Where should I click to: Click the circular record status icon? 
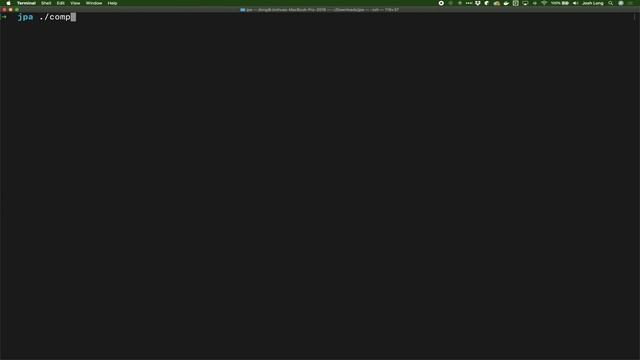[441, 3]
